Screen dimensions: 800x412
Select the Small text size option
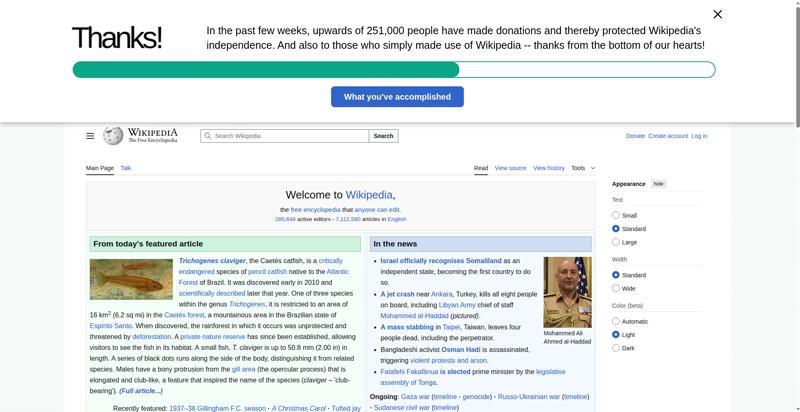pyautogui.click(x=616, y=215)
